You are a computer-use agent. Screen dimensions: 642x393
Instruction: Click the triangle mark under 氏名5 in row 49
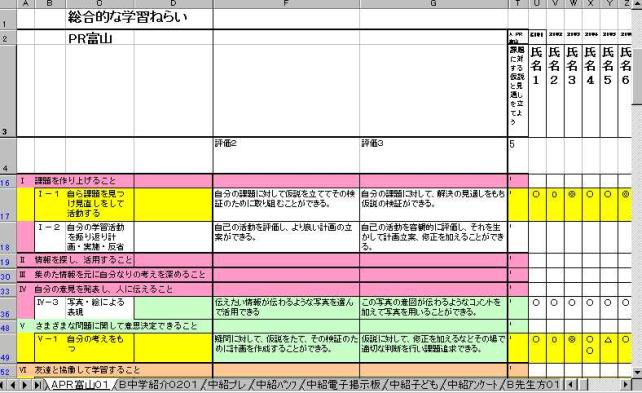[608, 340]
